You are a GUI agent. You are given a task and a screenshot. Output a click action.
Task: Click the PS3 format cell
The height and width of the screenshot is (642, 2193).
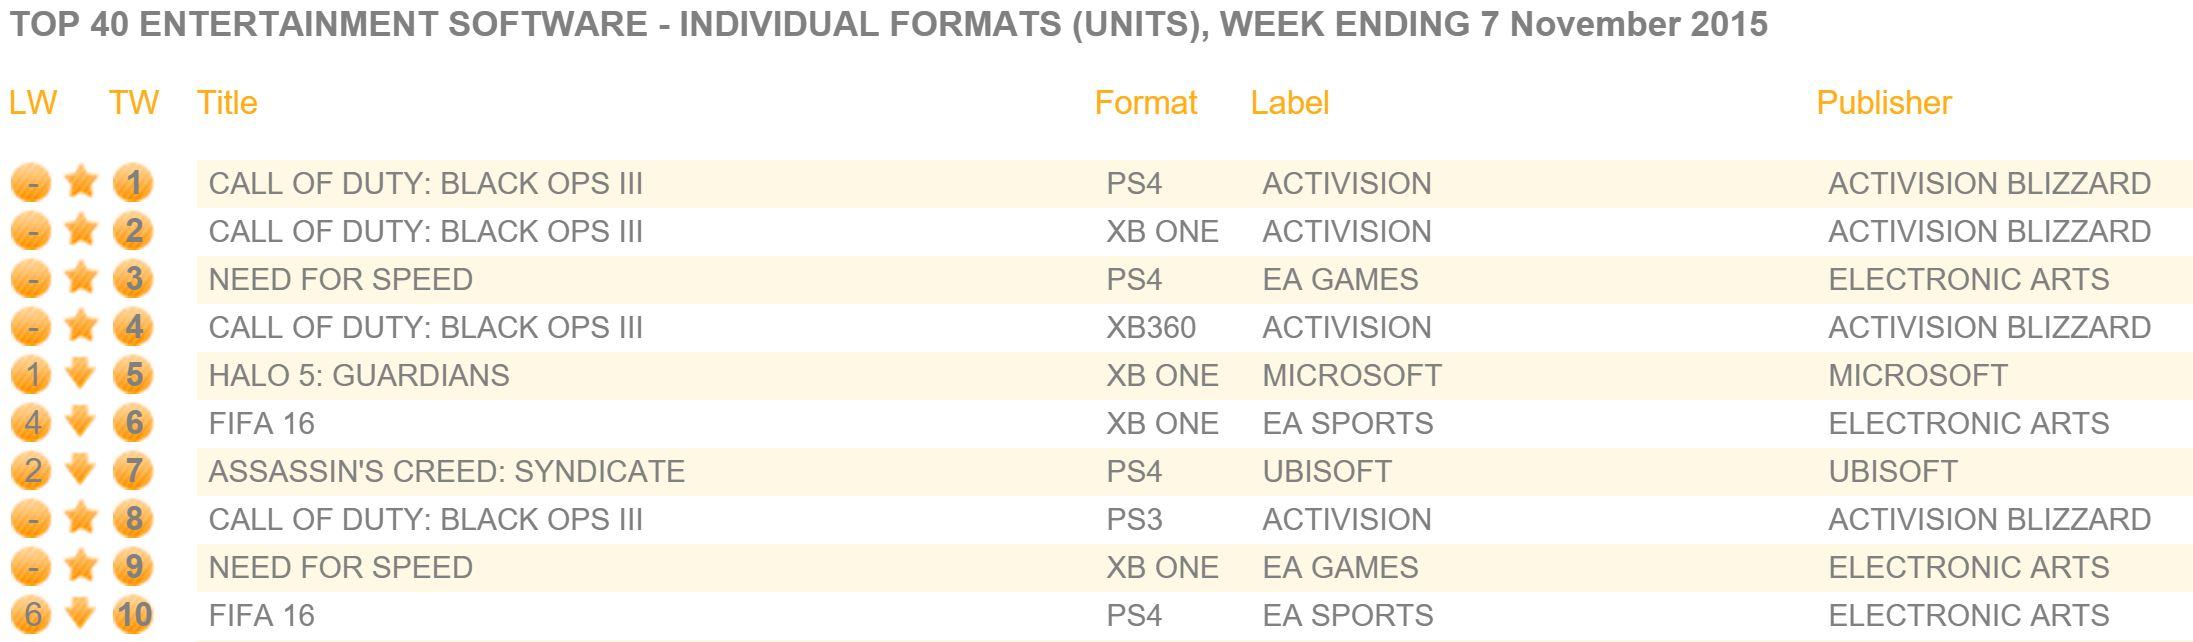click(1134, 519)
